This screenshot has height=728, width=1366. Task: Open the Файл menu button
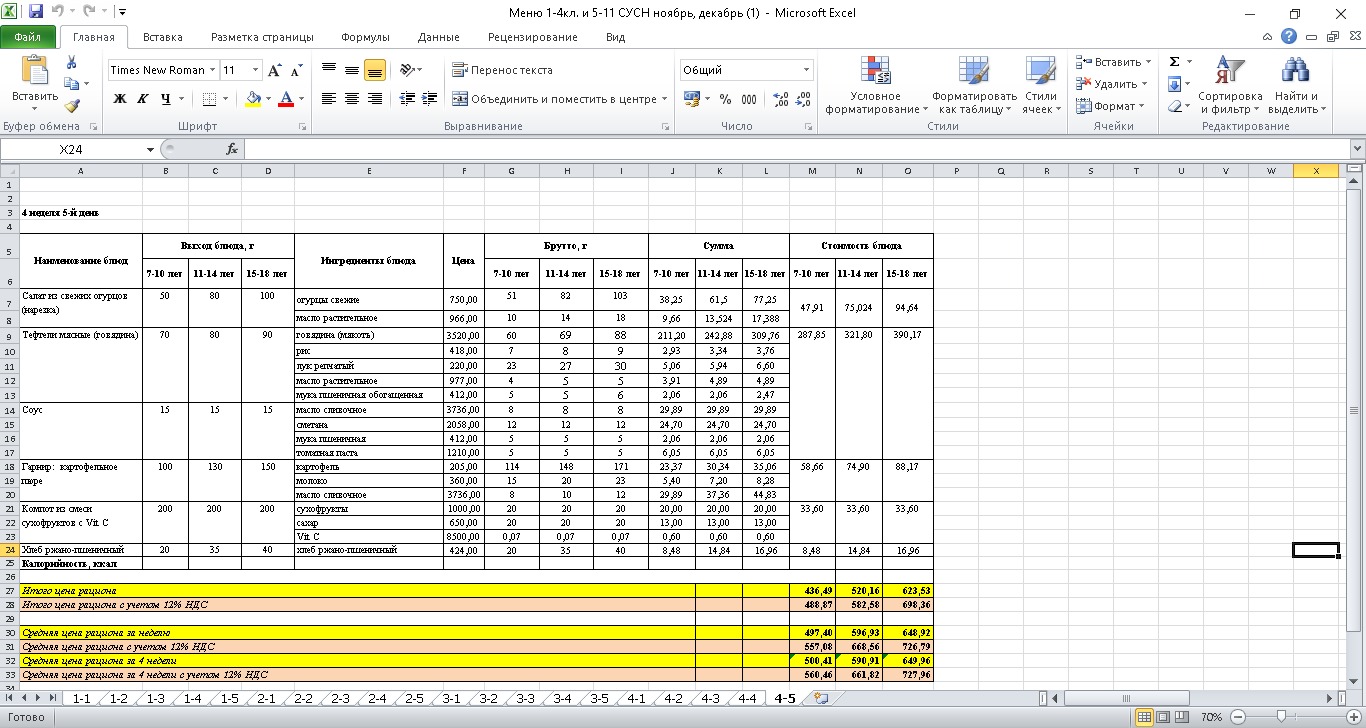click(28, 37)
